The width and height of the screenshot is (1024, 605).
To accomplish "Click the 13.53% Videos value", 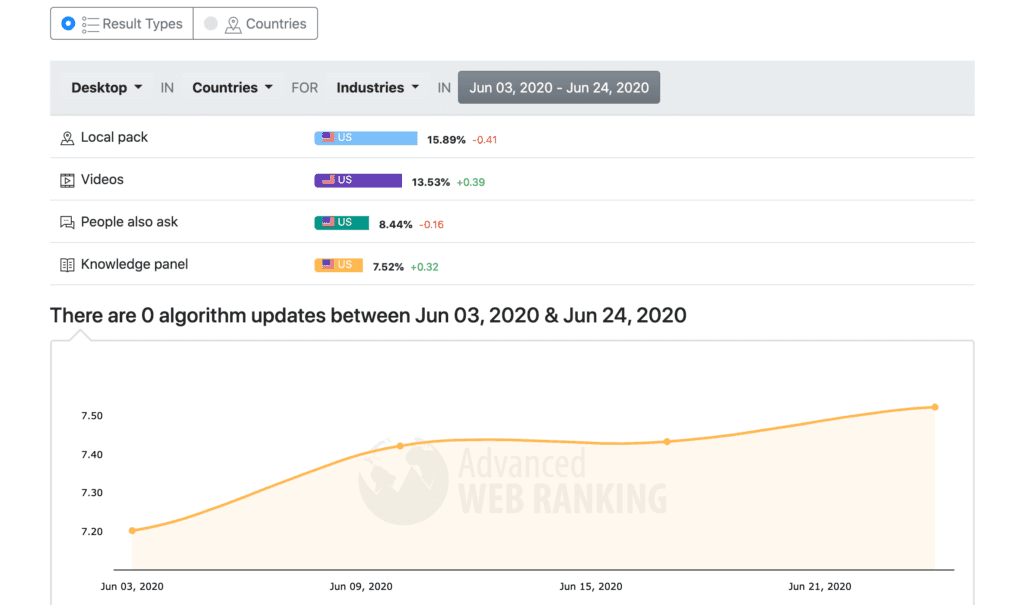I will [x=430, y=182].
